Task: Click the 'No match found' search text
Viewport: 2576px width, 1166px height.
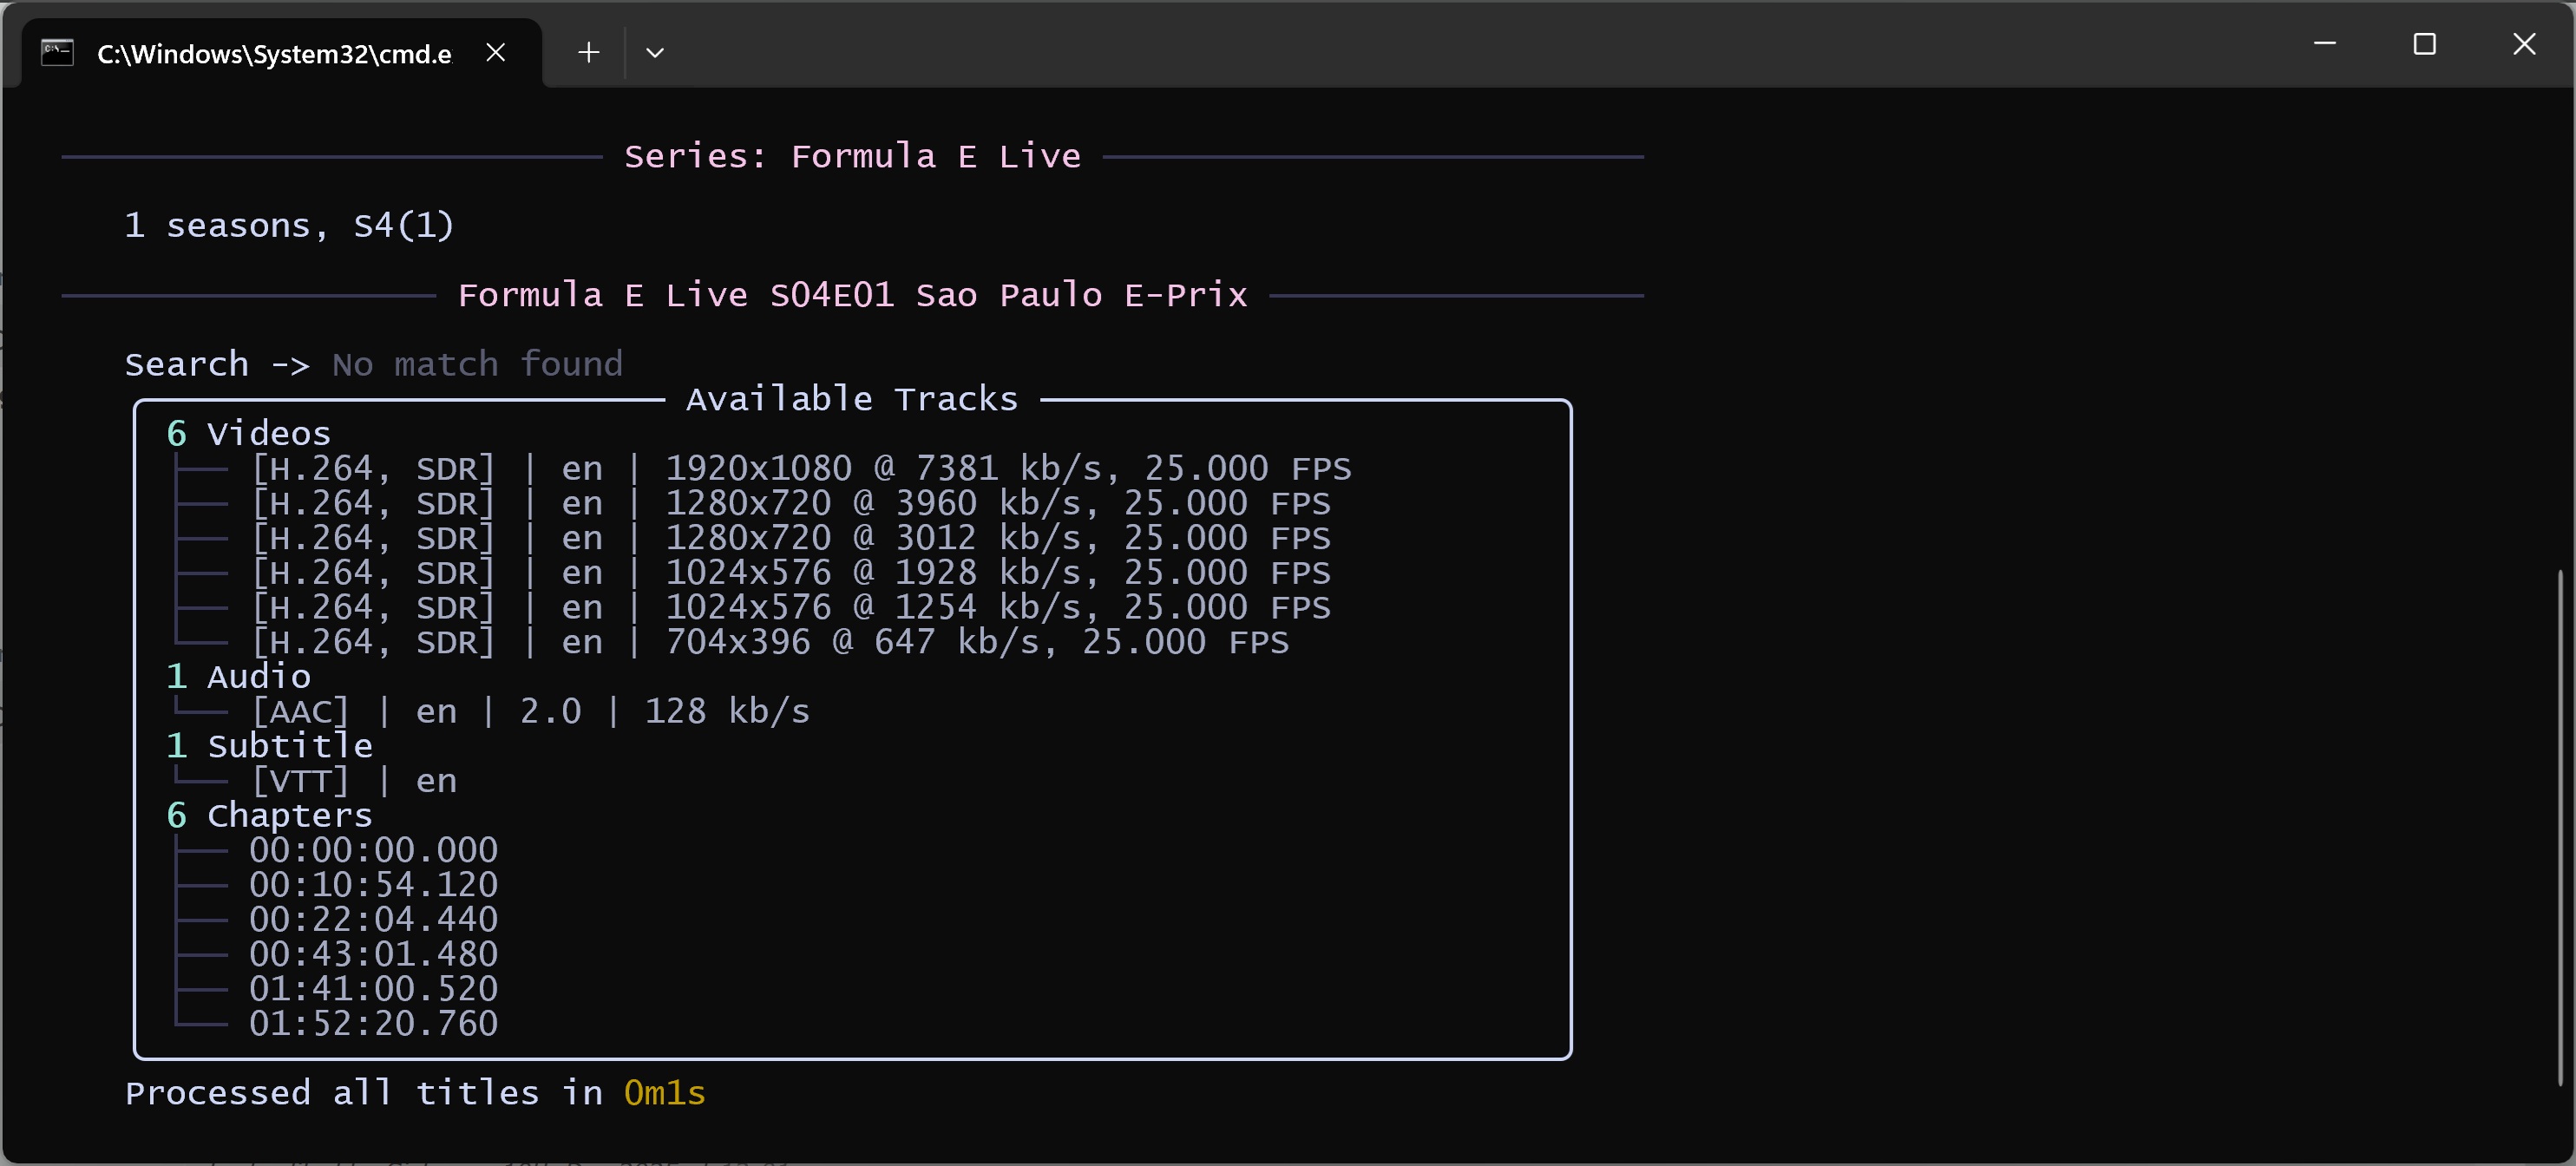Action: [x=477, y=364]
